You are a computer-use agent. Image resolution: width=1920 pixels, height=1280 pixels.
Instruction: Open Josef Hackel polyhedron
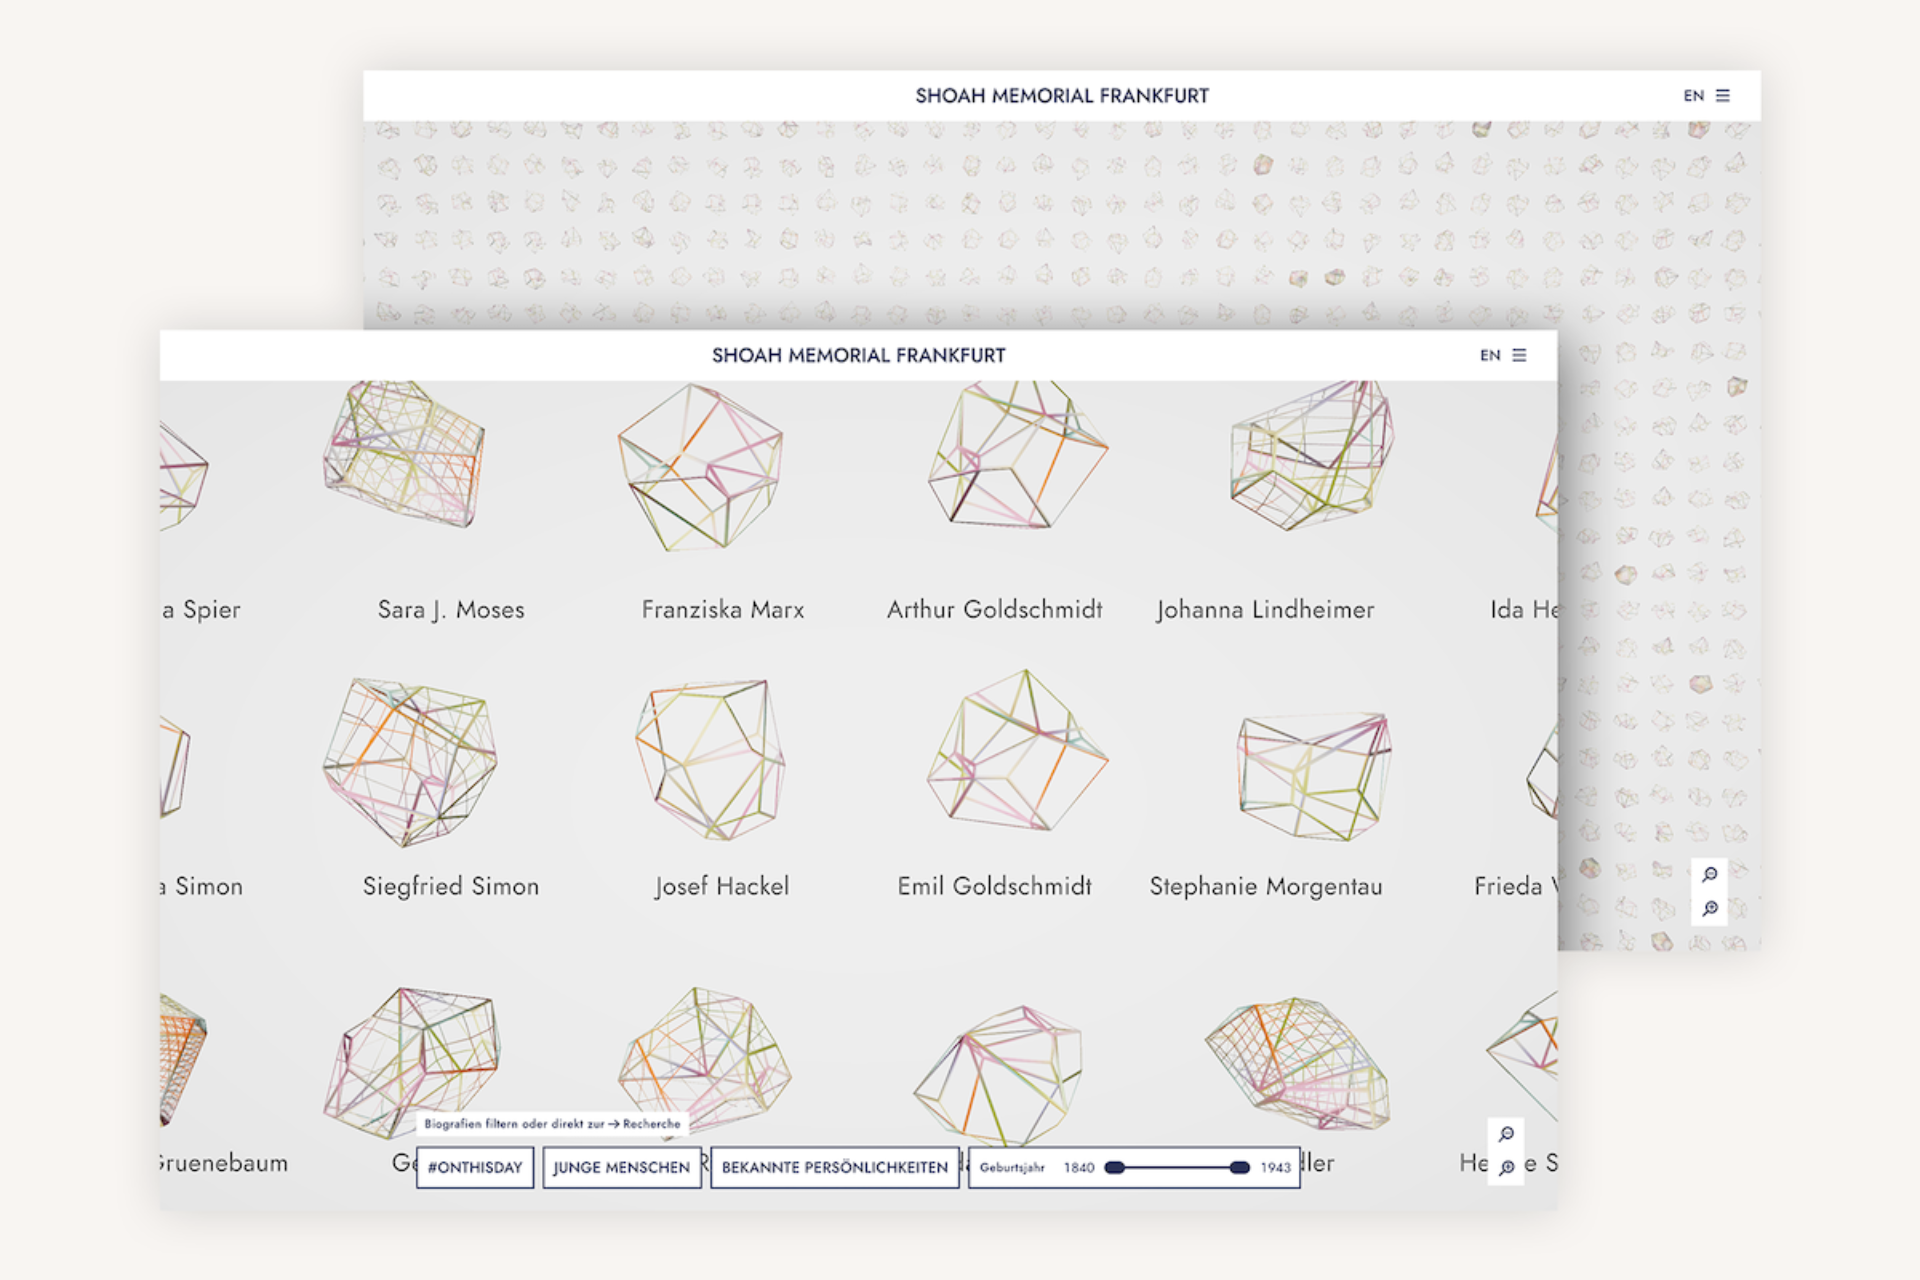[709, 760]
